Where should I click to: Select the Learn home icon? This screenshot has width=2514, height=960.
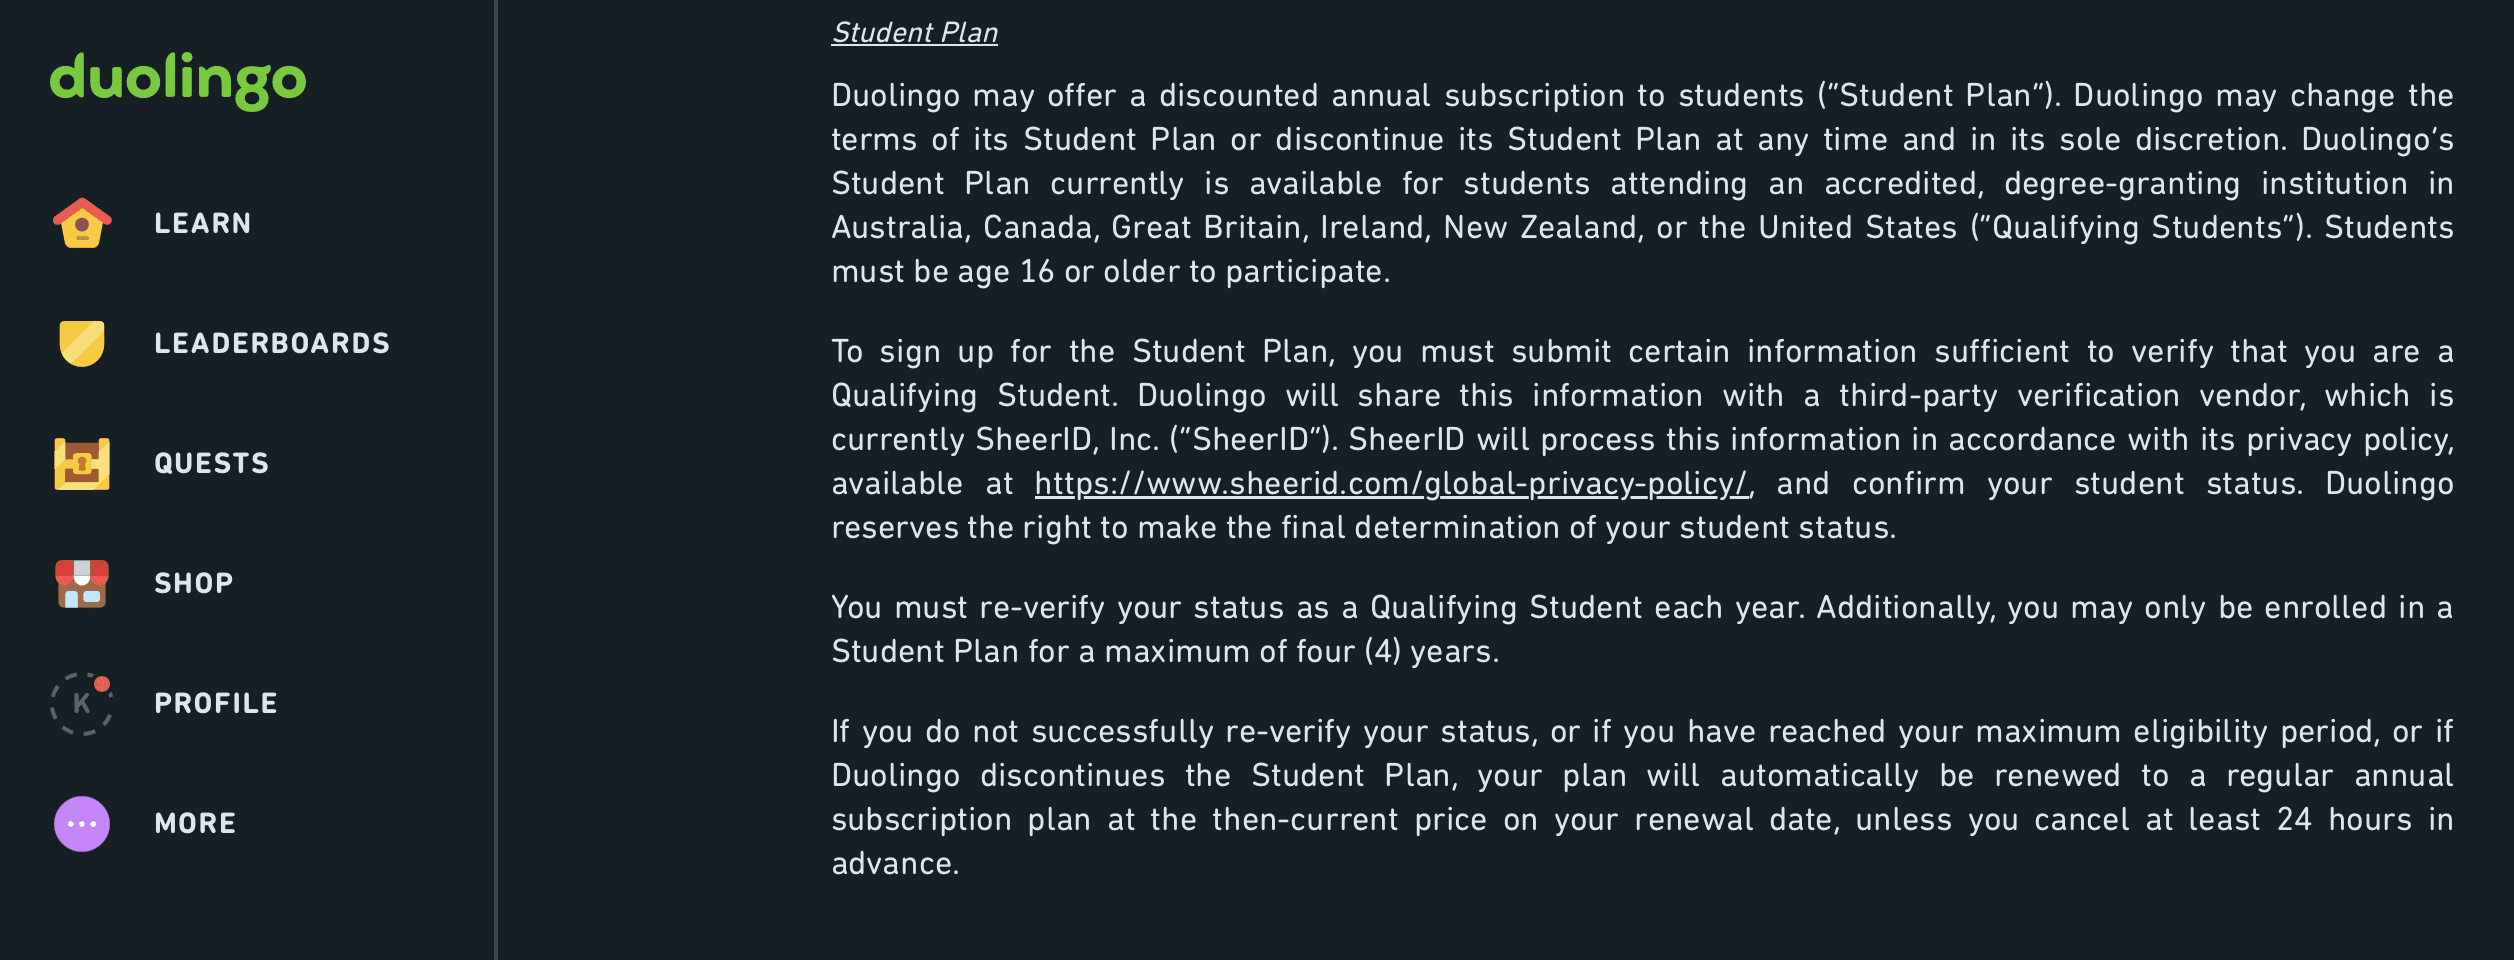coord(82,223)
